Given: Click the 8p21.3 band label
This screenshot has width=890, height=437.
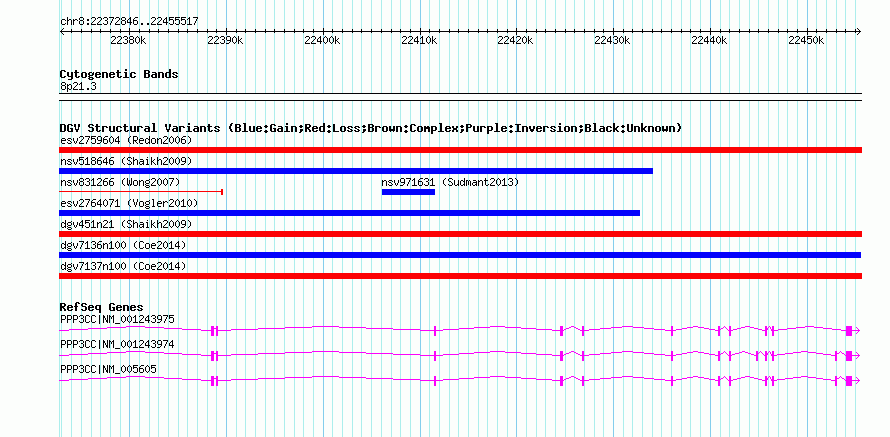Looking at the screenshot, I should tap(78, 86).
